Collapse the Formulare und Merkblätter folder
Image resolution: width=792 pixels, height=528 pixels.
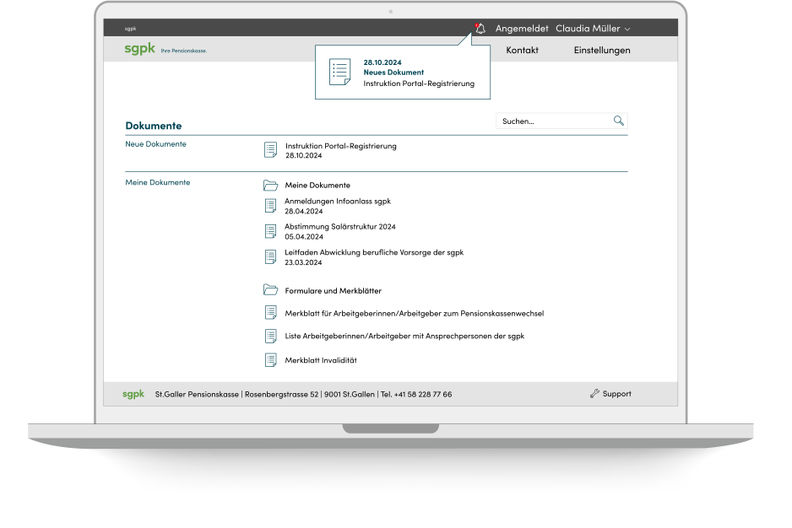(331, 290)
